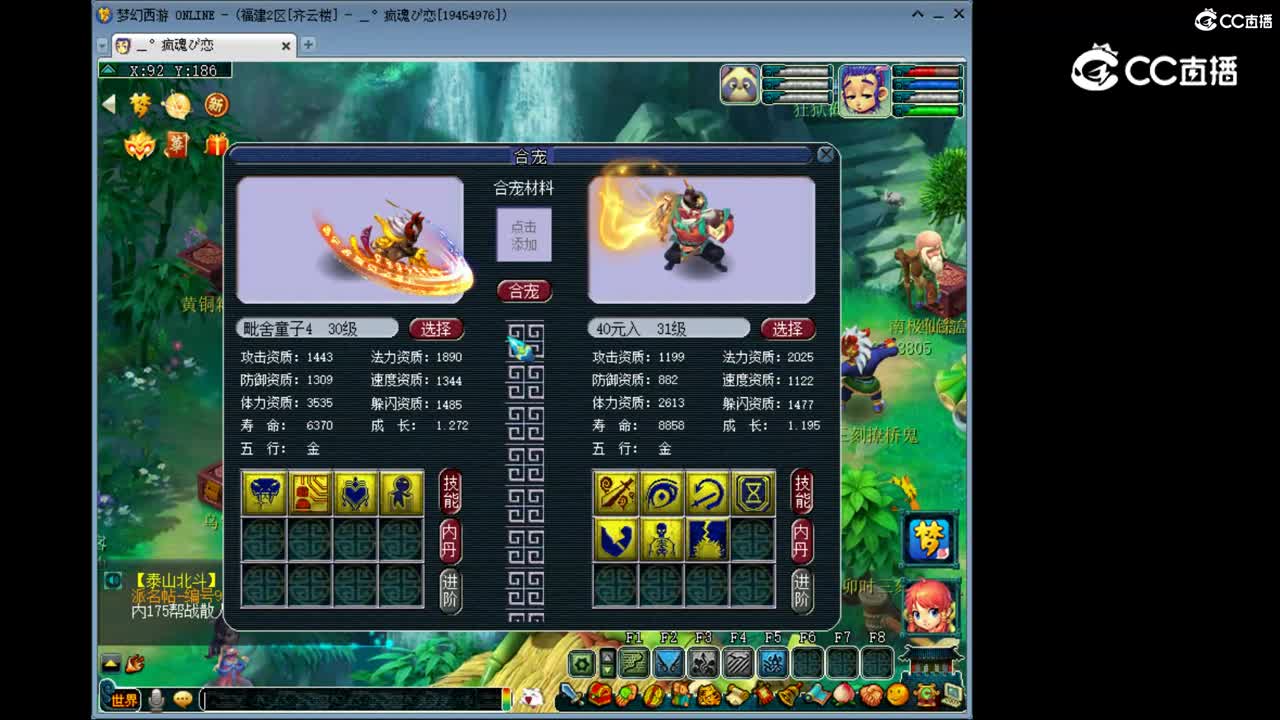Click the snake fangs skill icon
This screenshot has height=720, width=1280.
[264, 493]
